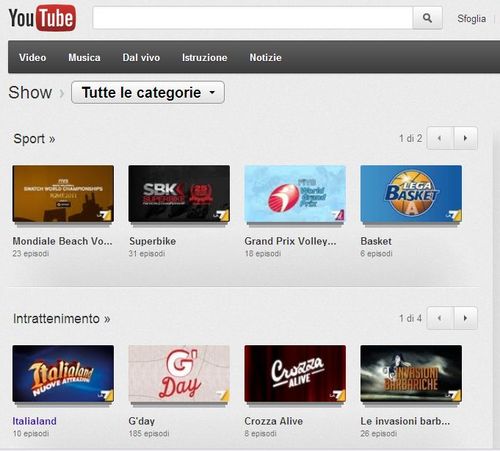Screen dimensions: 500x451
Task: Click the Basket show title
Action: pos(376,241)
